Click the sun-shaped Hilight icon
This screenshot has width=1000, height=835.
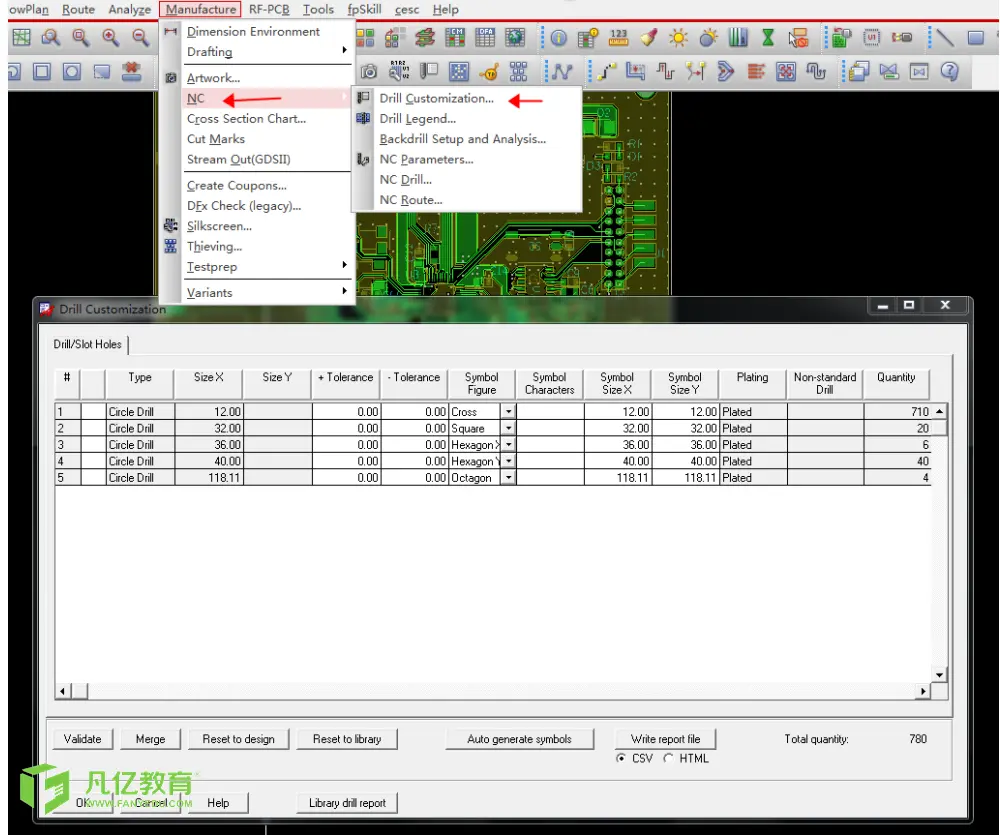pos(678,38)
